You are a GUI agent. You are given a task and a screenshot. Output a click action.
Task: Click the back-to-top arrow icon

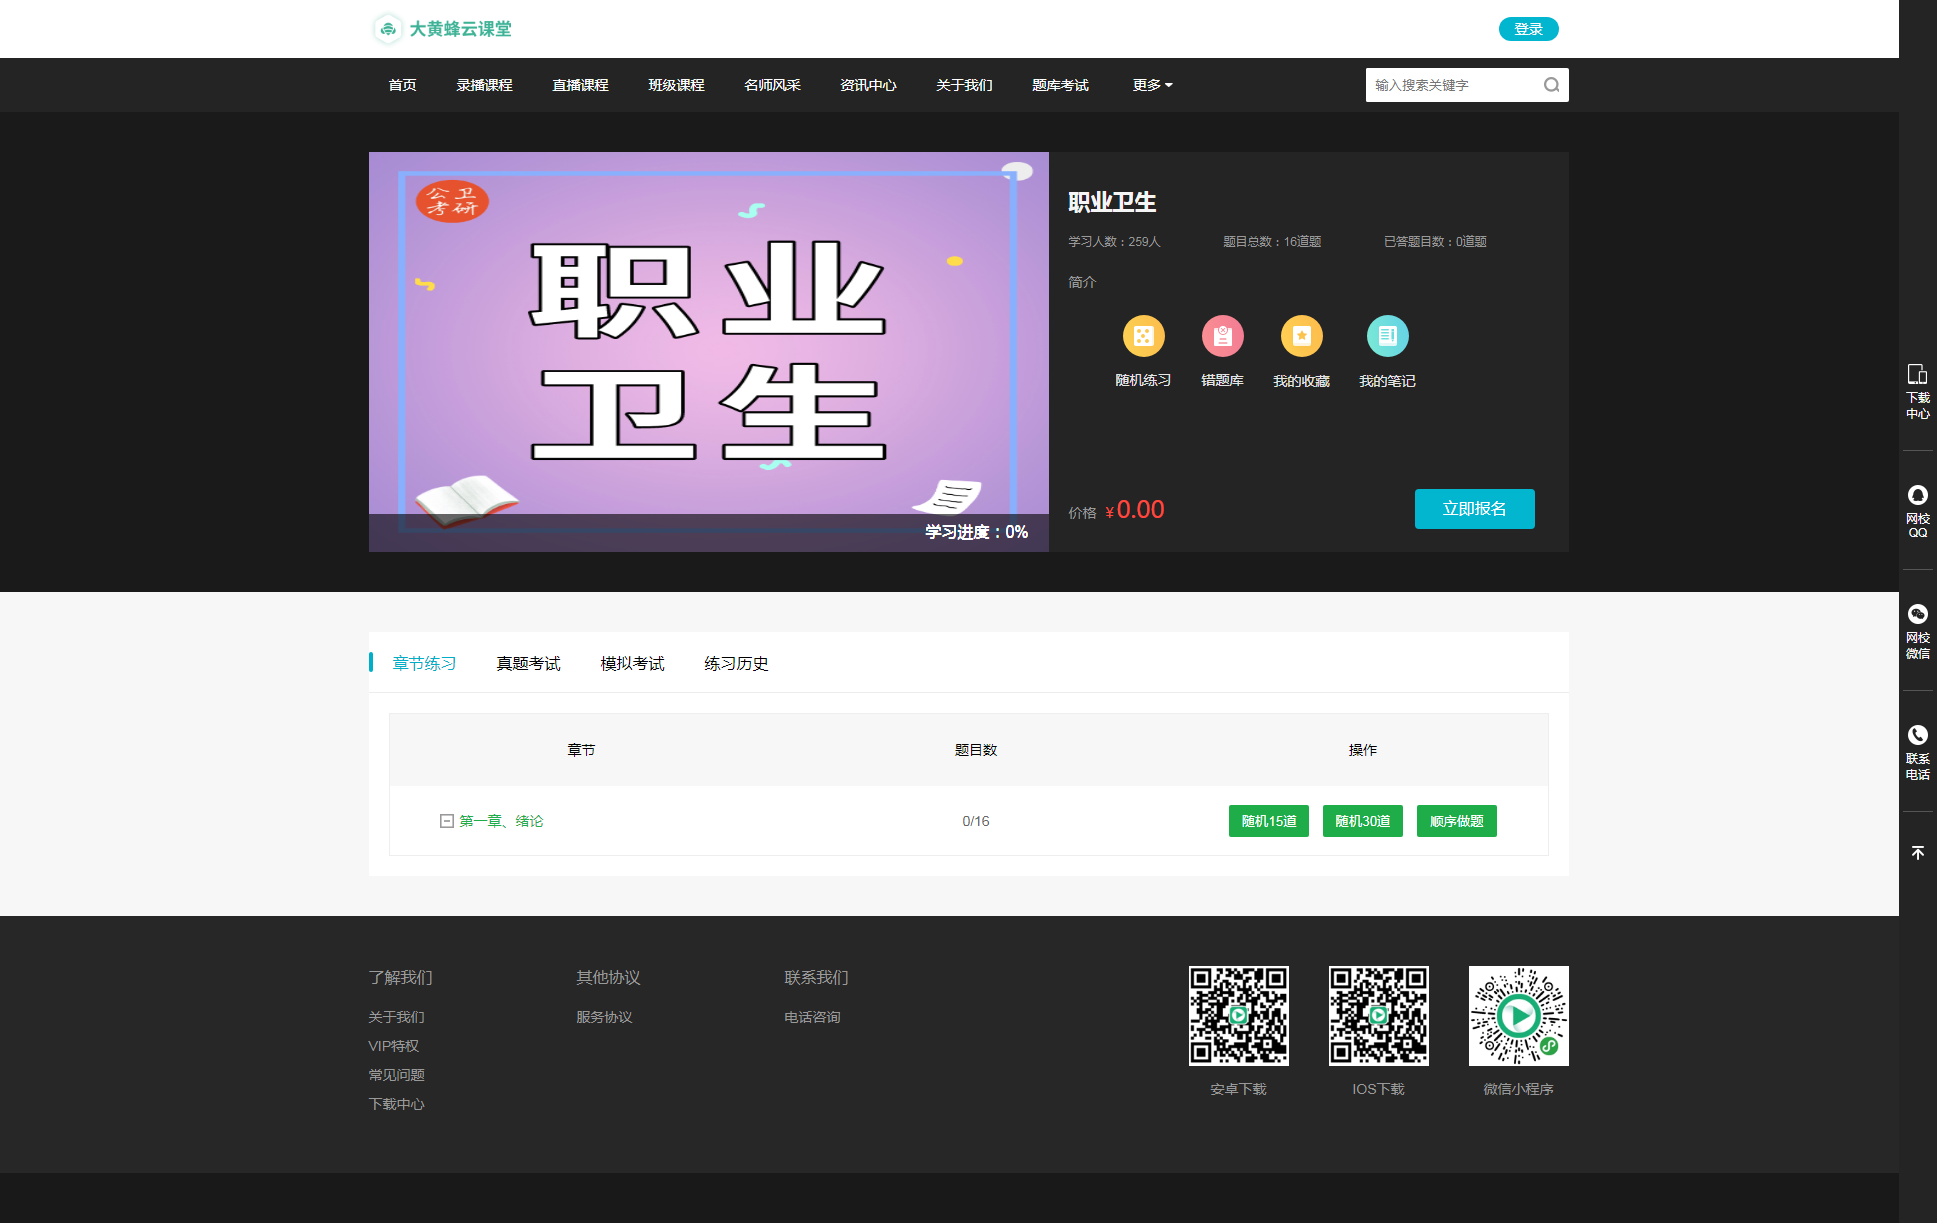[x=1917, y=852]
